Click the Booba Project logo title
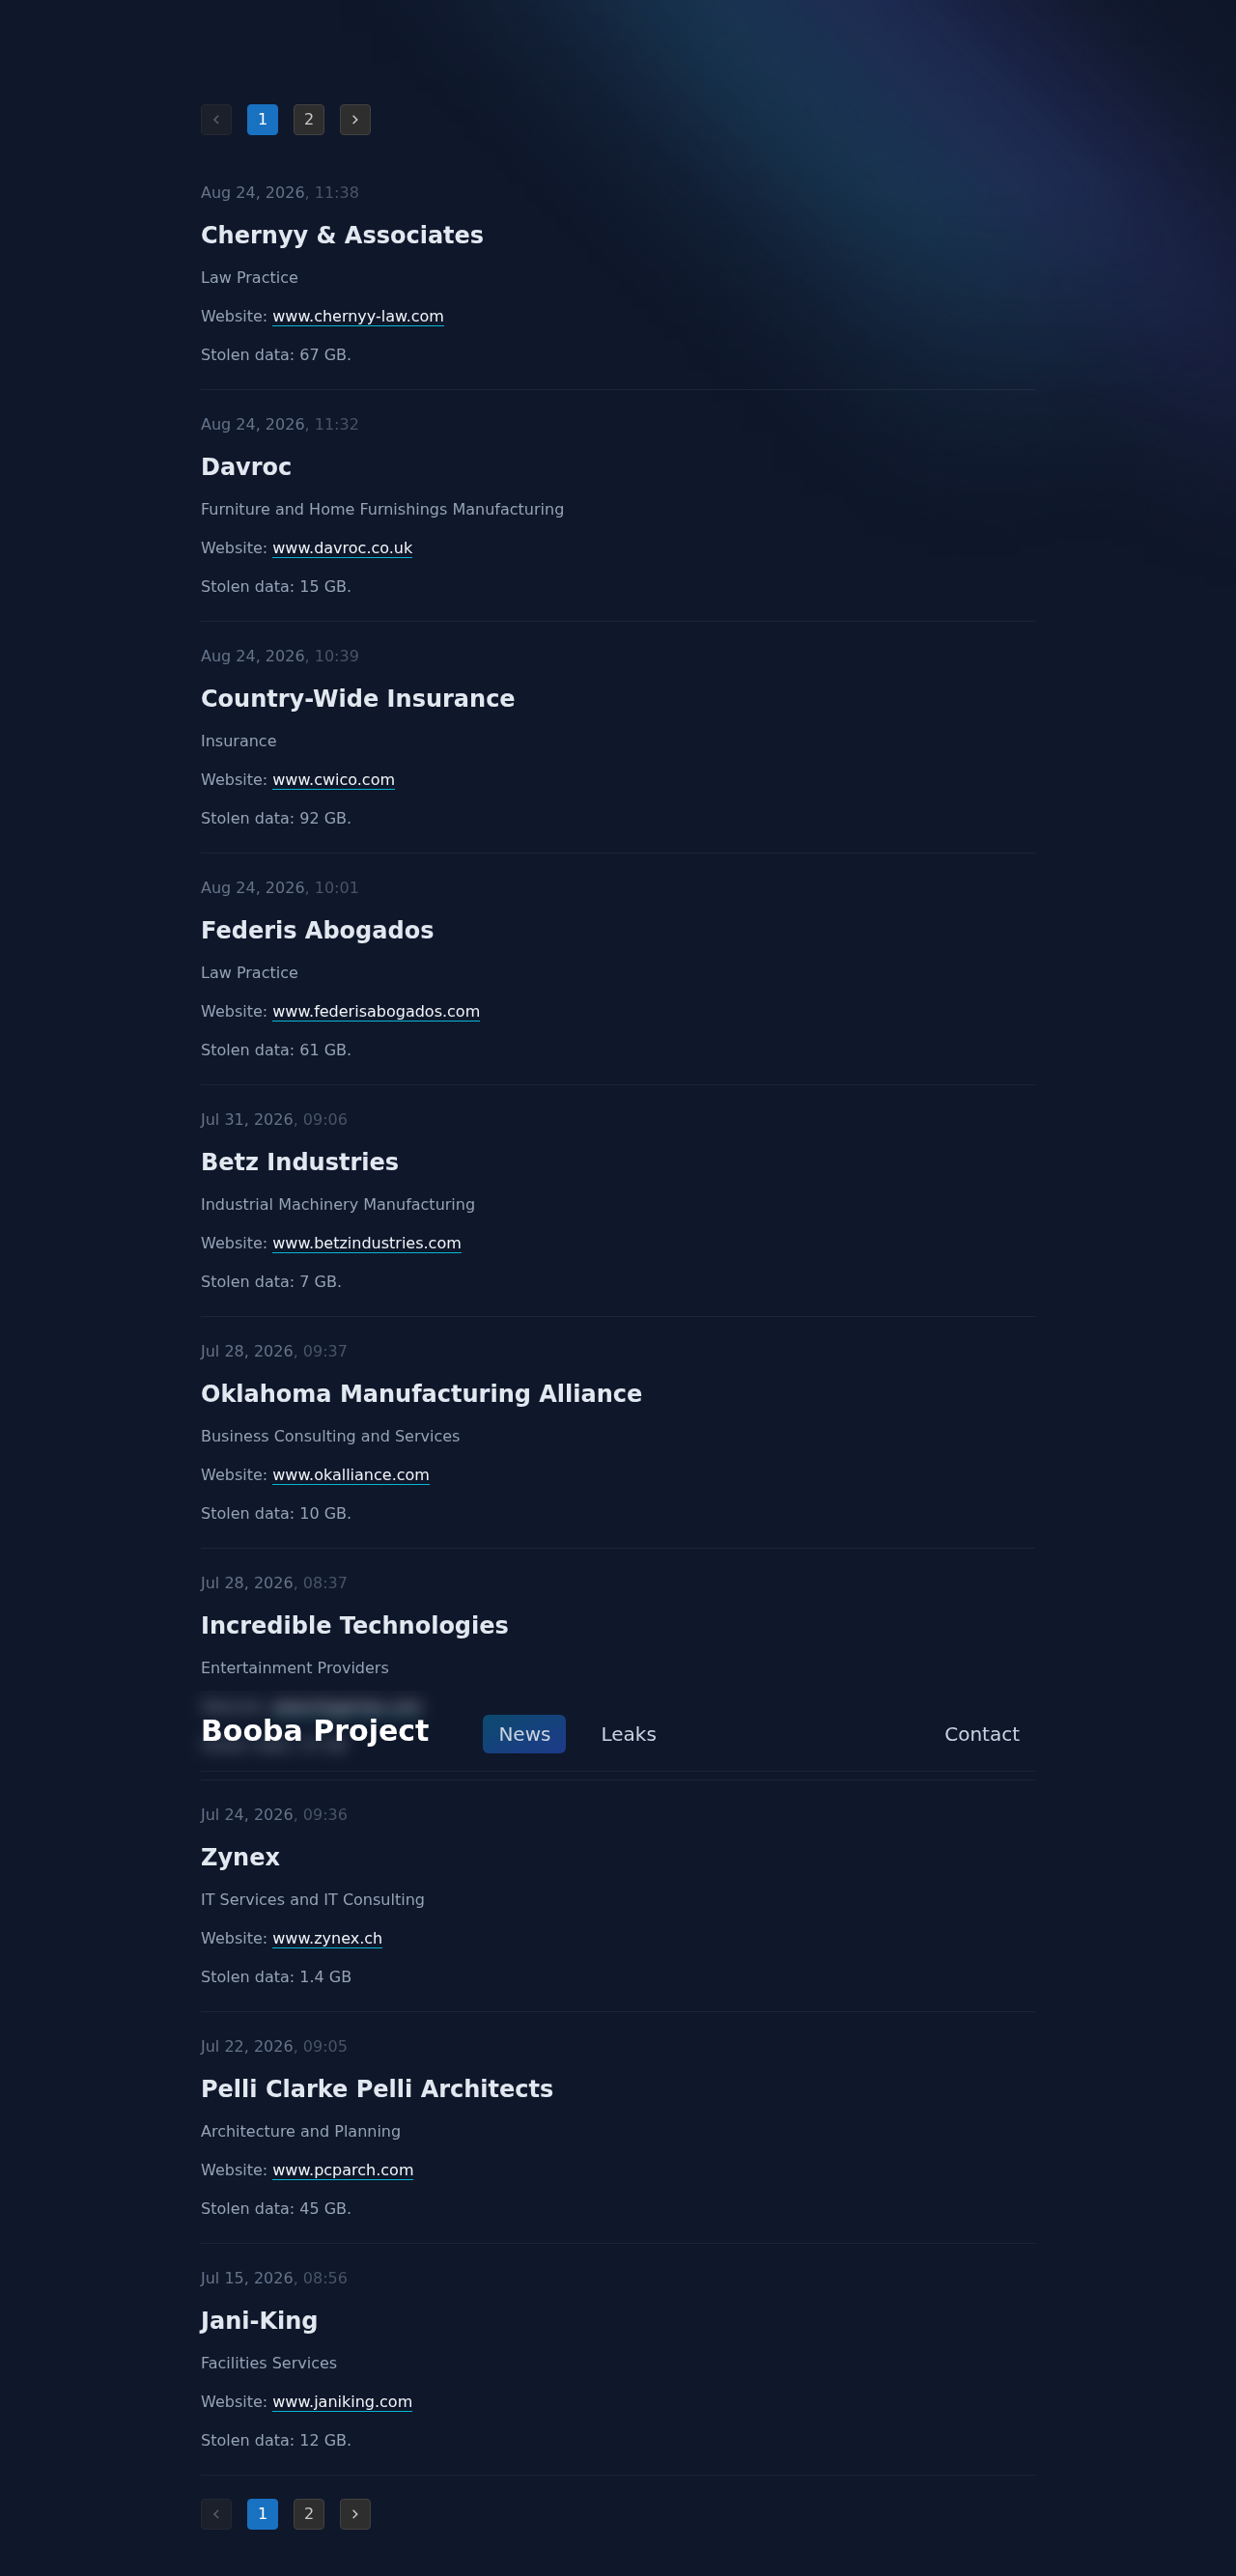The width and height of the screenshot is (1236, 2576). pyautogui.click(x=315, y=1731)
